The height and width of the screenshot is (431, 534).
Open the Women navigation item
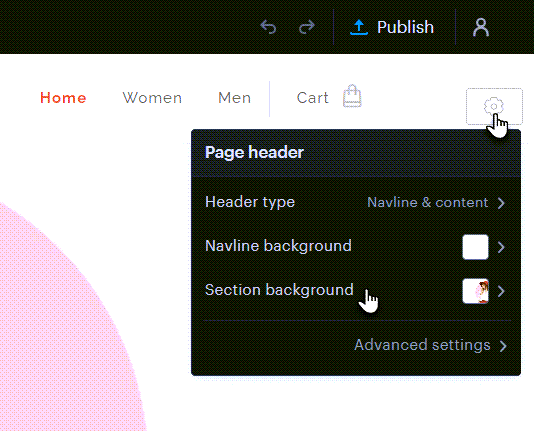click(x=152, y=98)
